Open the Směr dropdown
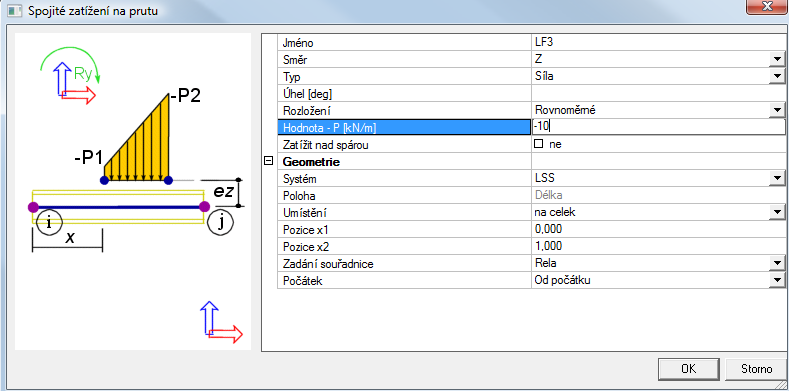 coord(778,60)
